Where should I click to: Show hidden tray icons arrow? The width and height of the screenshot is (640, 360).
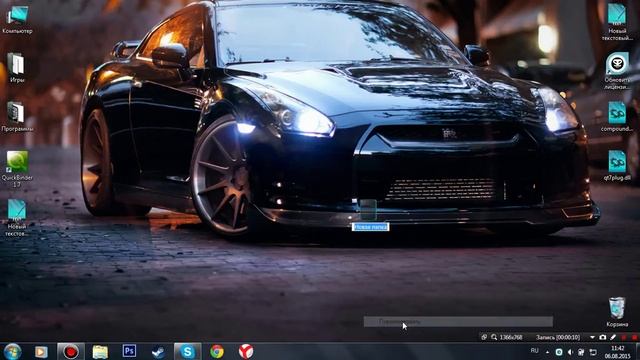pos(547,352)
